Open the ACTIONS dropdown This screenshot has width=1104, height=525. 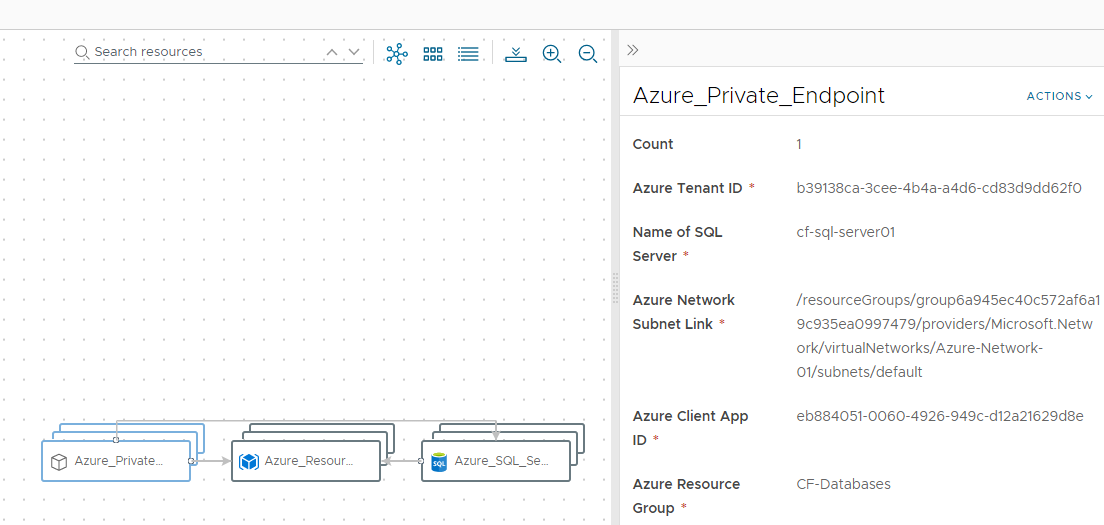click(x=1060, y=96)
